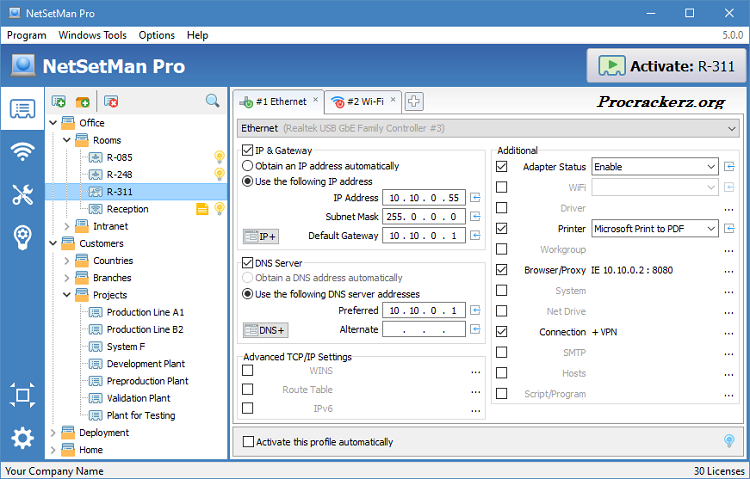Screen dimensions: 750x479
Task: Enable the WINS checkbox
Action: (247, 371)
